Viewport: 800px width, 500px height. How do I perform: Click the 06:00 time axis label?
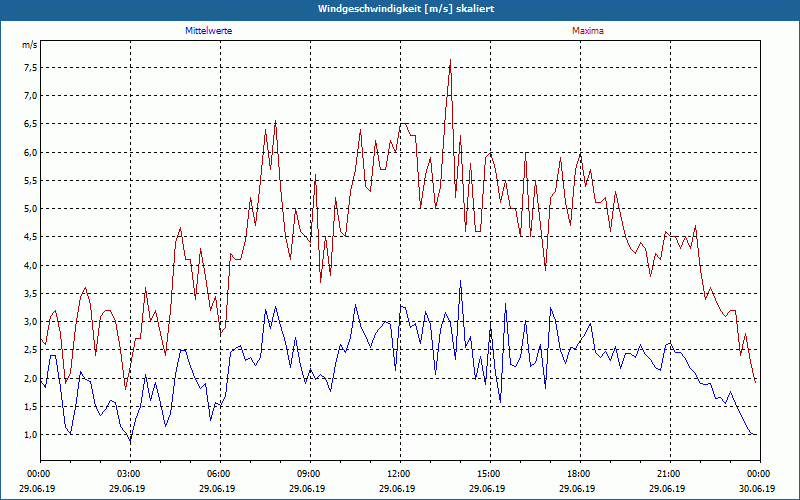(x=220, y=474)
